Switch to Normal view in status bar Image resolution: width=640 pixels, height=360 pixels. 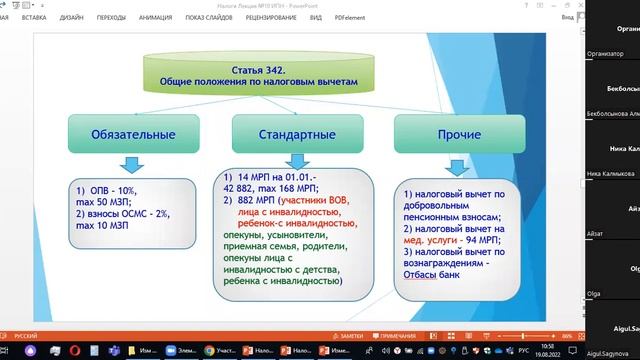coord(433,336)
